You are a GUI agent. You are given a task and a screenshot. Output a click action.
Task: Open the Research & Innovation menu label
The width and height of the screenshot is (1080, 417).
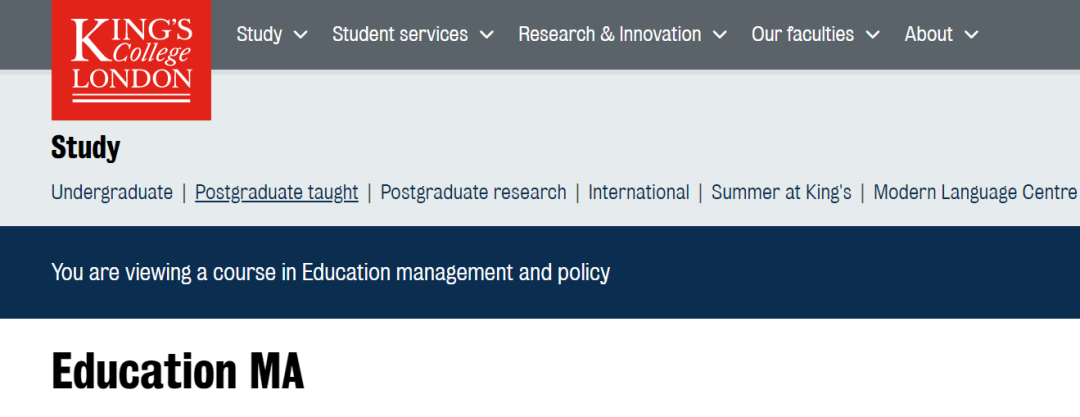[609, 34]
